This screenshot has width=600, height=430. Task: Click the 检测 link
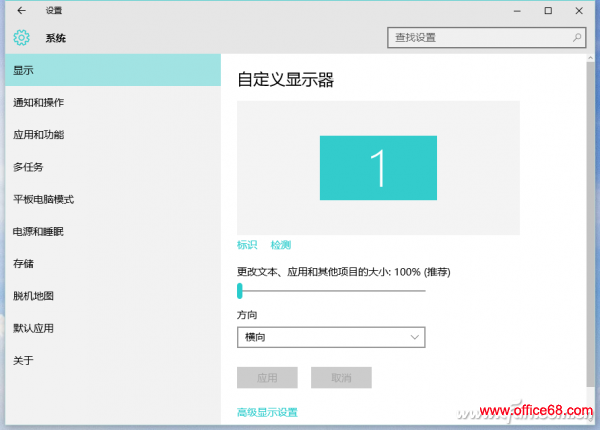(x=280, y=245)
